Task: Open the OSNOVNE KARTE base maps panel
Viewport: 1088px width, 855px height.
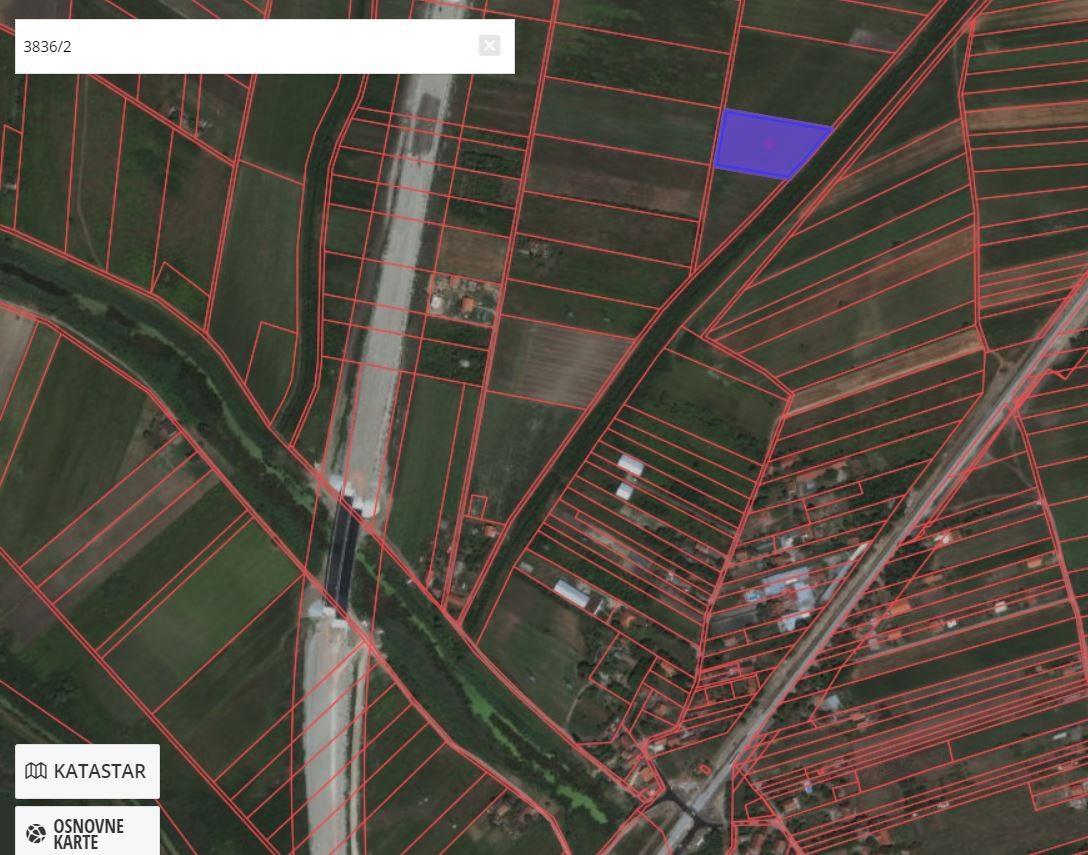Action: 87,831
